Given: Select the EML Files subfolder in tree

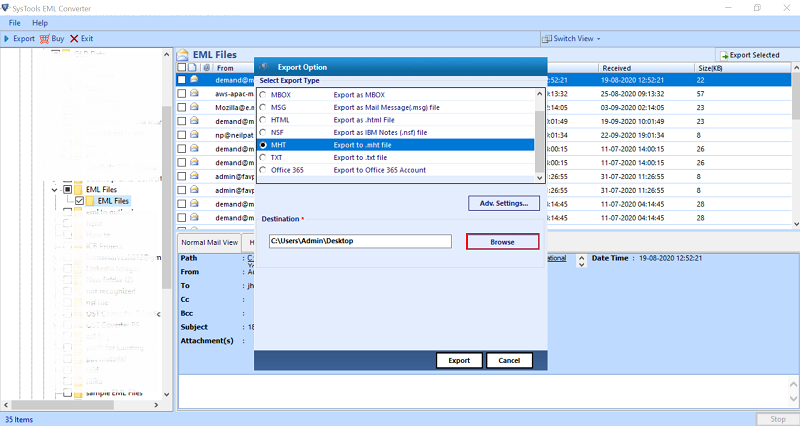Looking at the screenshot, I should pyautogui.click(x=113, y=201).
